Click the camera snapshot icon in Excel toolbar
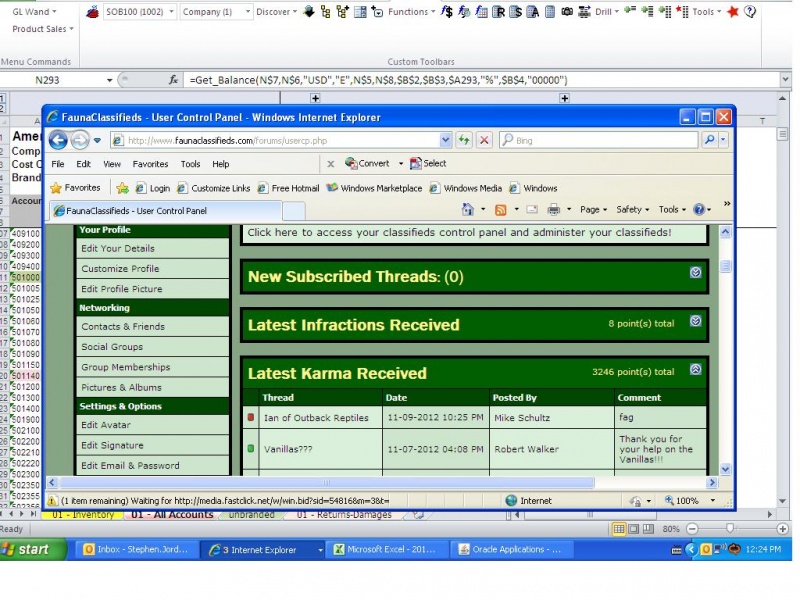The height and width of the screenshot is (600, 800). [567, 12]
